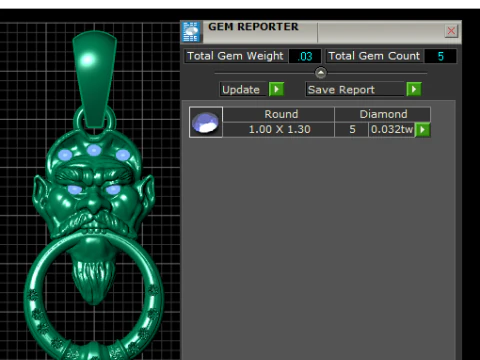The height and width of the screenshot is (360, 480).
Task: Click the Gem Reporter panel icon
Action: pyautogui.click(x=191, y=32)
